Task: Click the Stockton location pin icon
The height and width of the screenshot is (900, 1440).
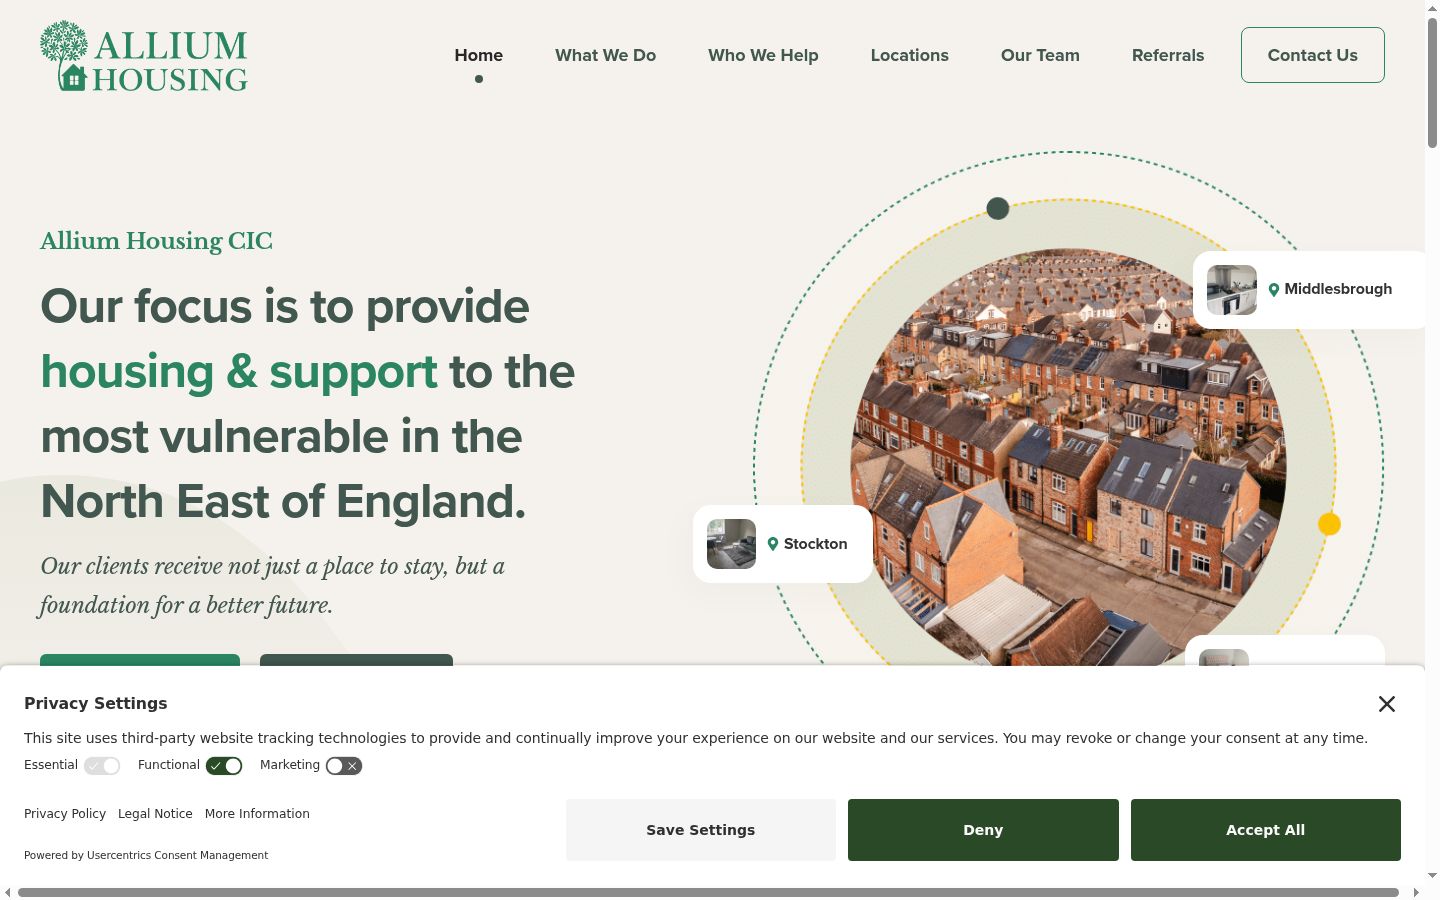Action: [773, 544]
